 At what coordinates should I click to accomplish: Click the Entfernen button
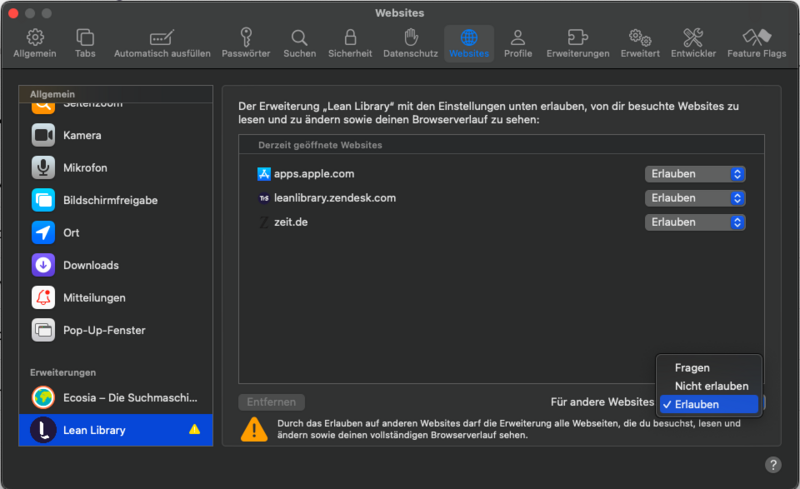tap(271, 402)
